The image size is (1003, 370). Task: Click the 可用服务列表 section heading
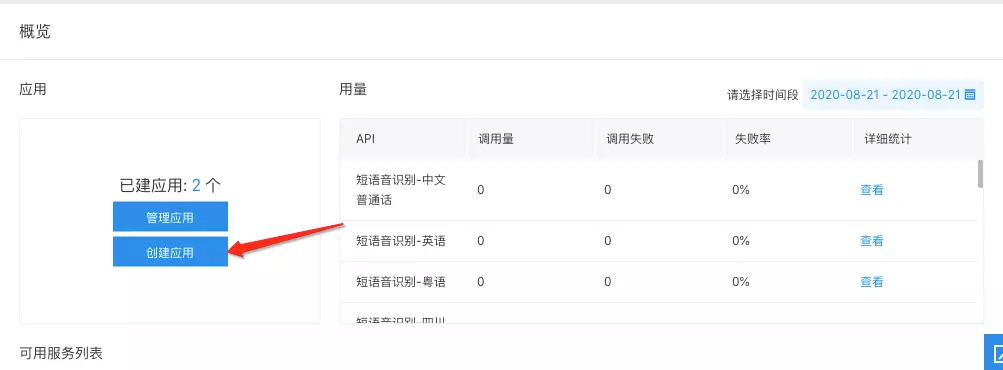61,353
